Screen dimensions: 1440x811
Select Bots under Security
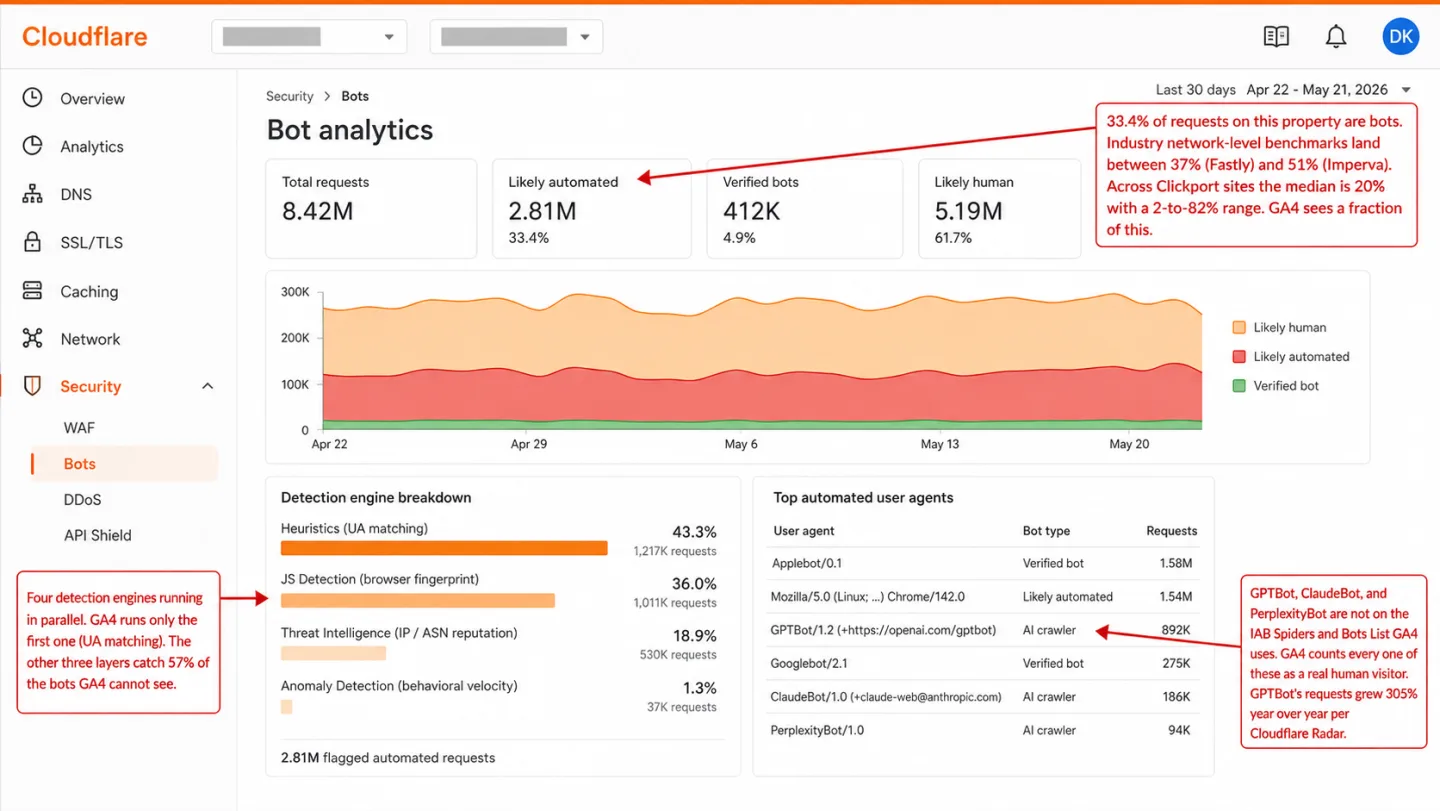(x=124, y=464)
